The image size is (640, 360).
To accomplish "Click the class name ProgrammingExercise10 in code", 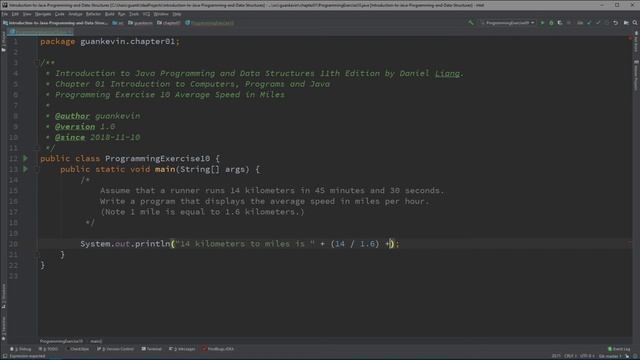I will pos(158,158).
